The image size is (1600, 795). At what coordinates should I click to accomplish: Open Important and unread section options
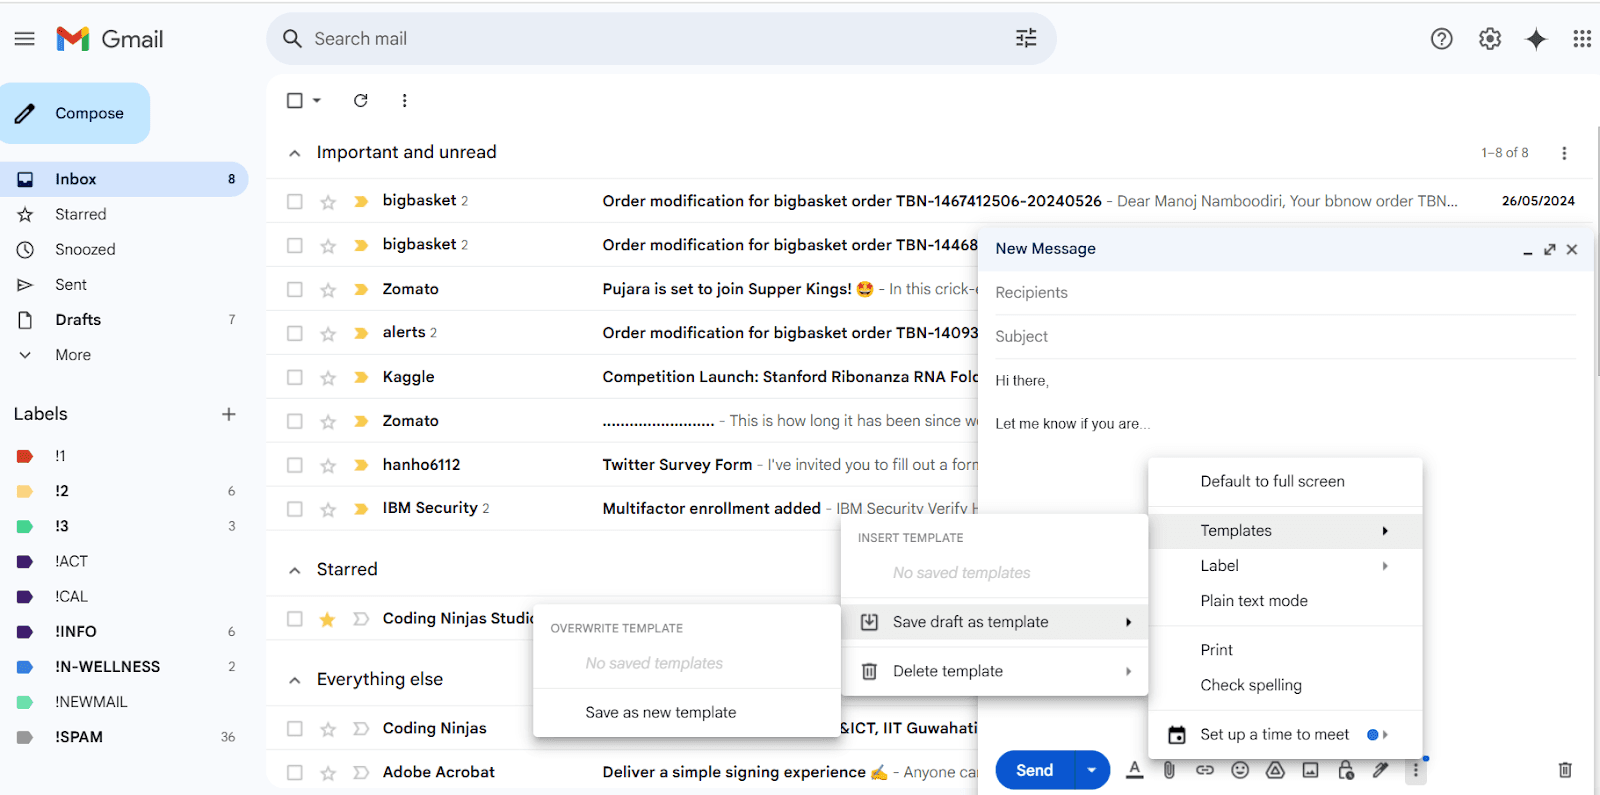pyautogui.click(x=1564, y=153)
